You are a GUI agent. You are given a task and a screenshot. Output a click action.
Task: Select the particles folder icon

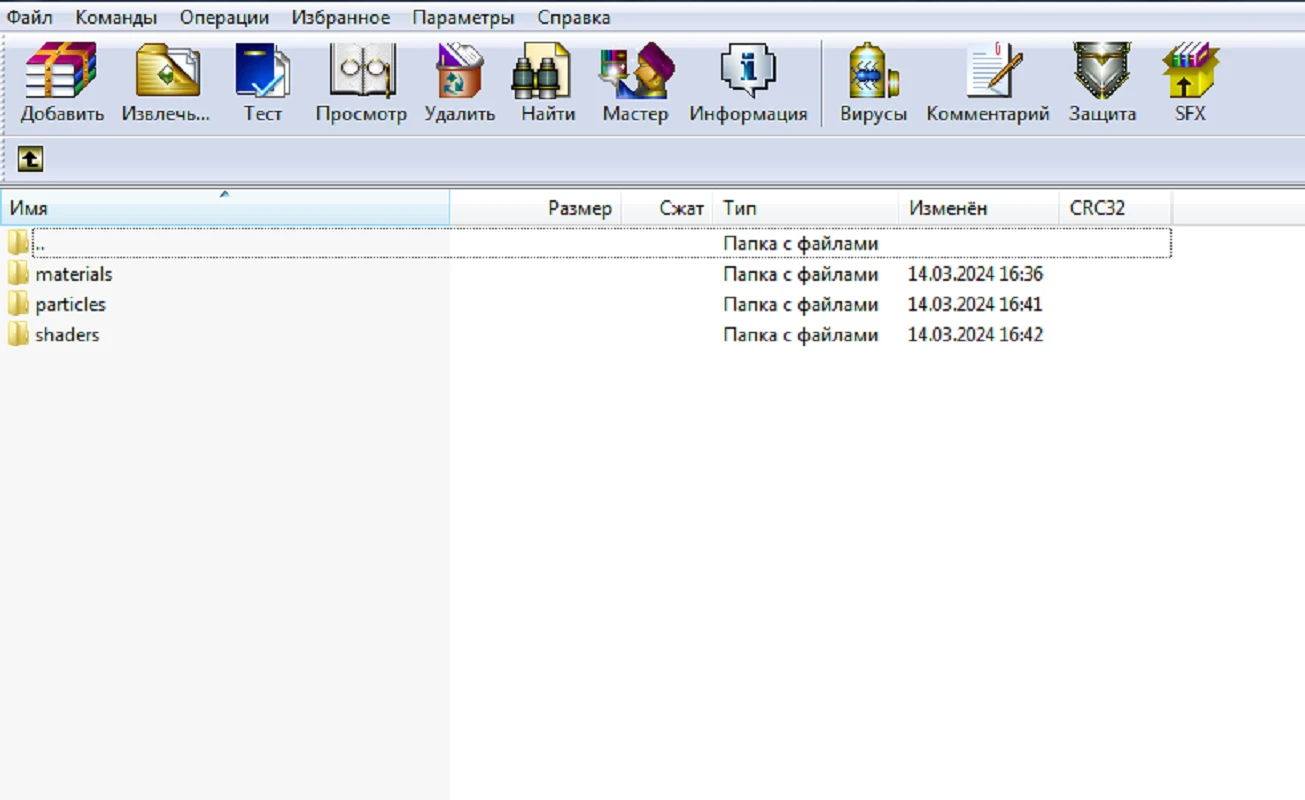pos(18,304)
